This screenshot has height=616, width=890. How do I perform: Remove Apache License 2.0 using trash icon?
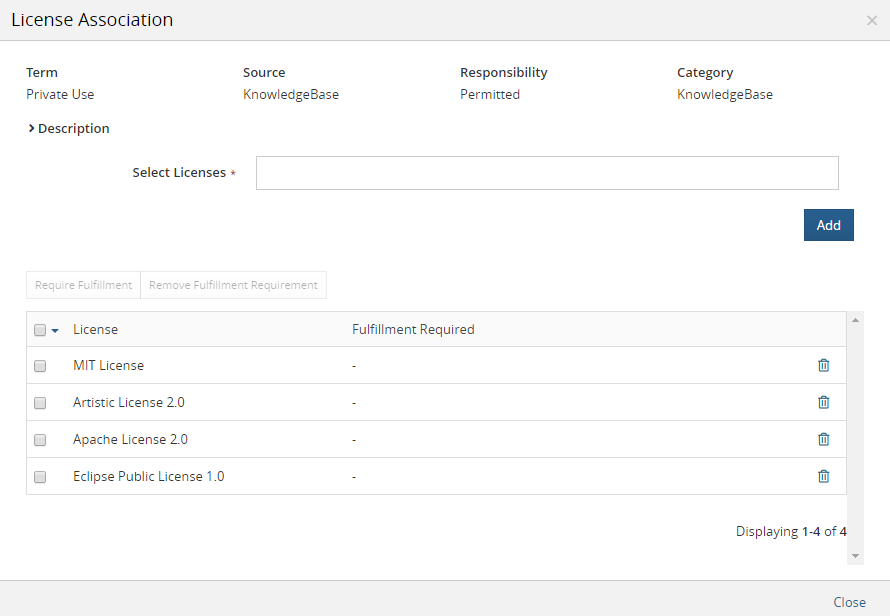click(x=823, y=439)
